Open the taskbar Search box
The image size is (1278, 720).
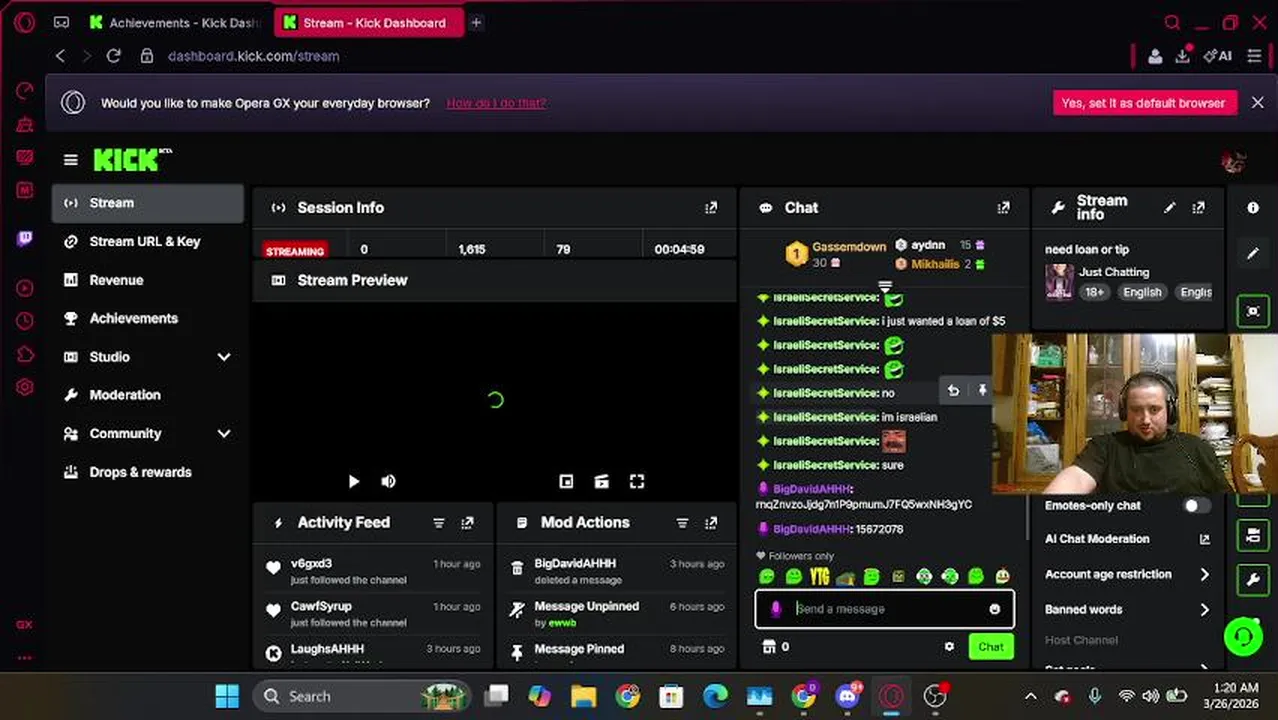362,696
